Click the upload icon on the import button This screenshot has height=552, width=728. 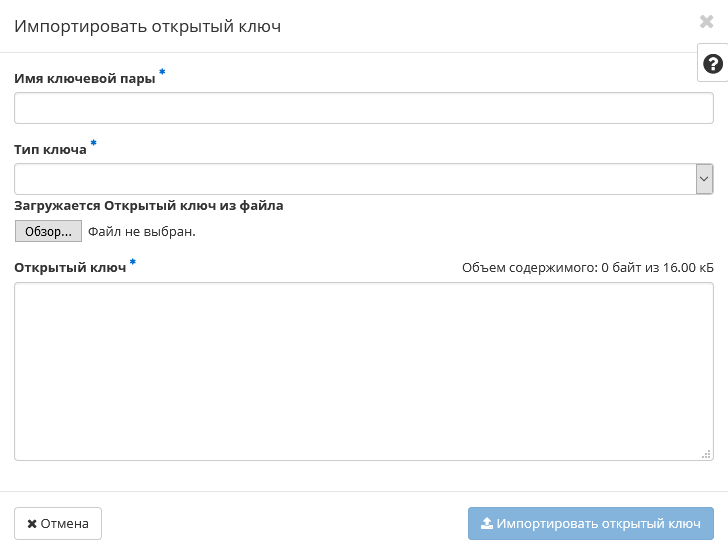pyautogui.click(x=487, y=523)
